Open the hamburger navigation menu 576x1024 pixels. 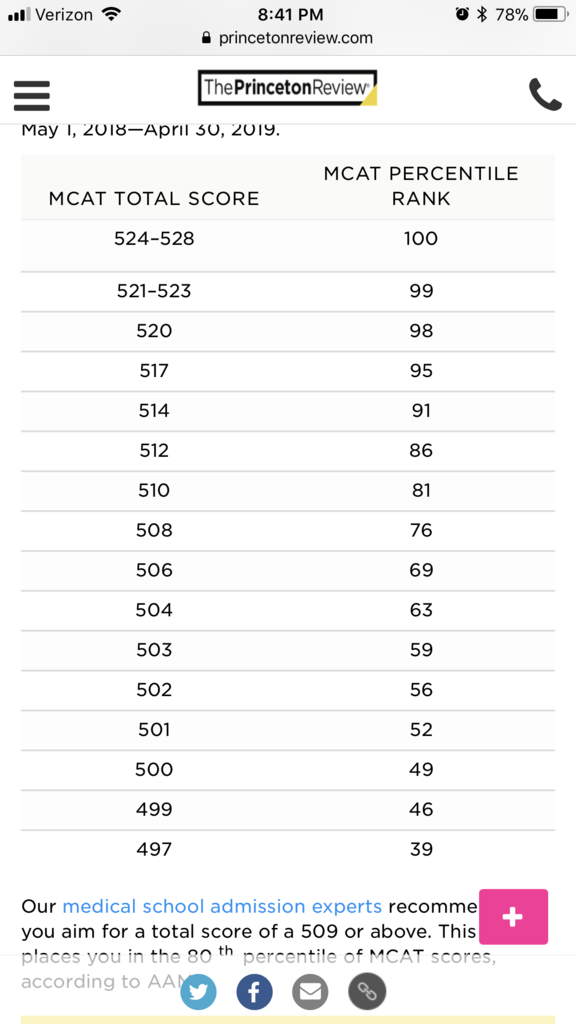[x=32, y=96]
